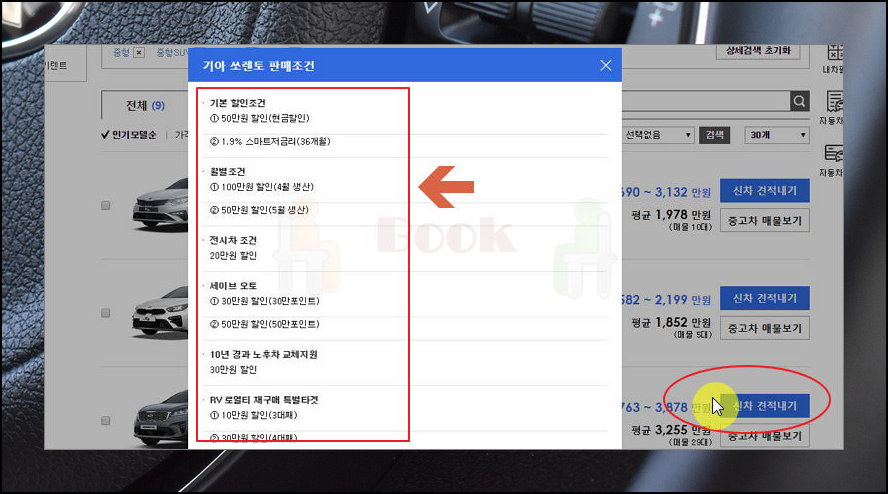Close the 기아 쏘렌토 판매조건 popup
The image size is (888, 494).
[x=605, y=66]
